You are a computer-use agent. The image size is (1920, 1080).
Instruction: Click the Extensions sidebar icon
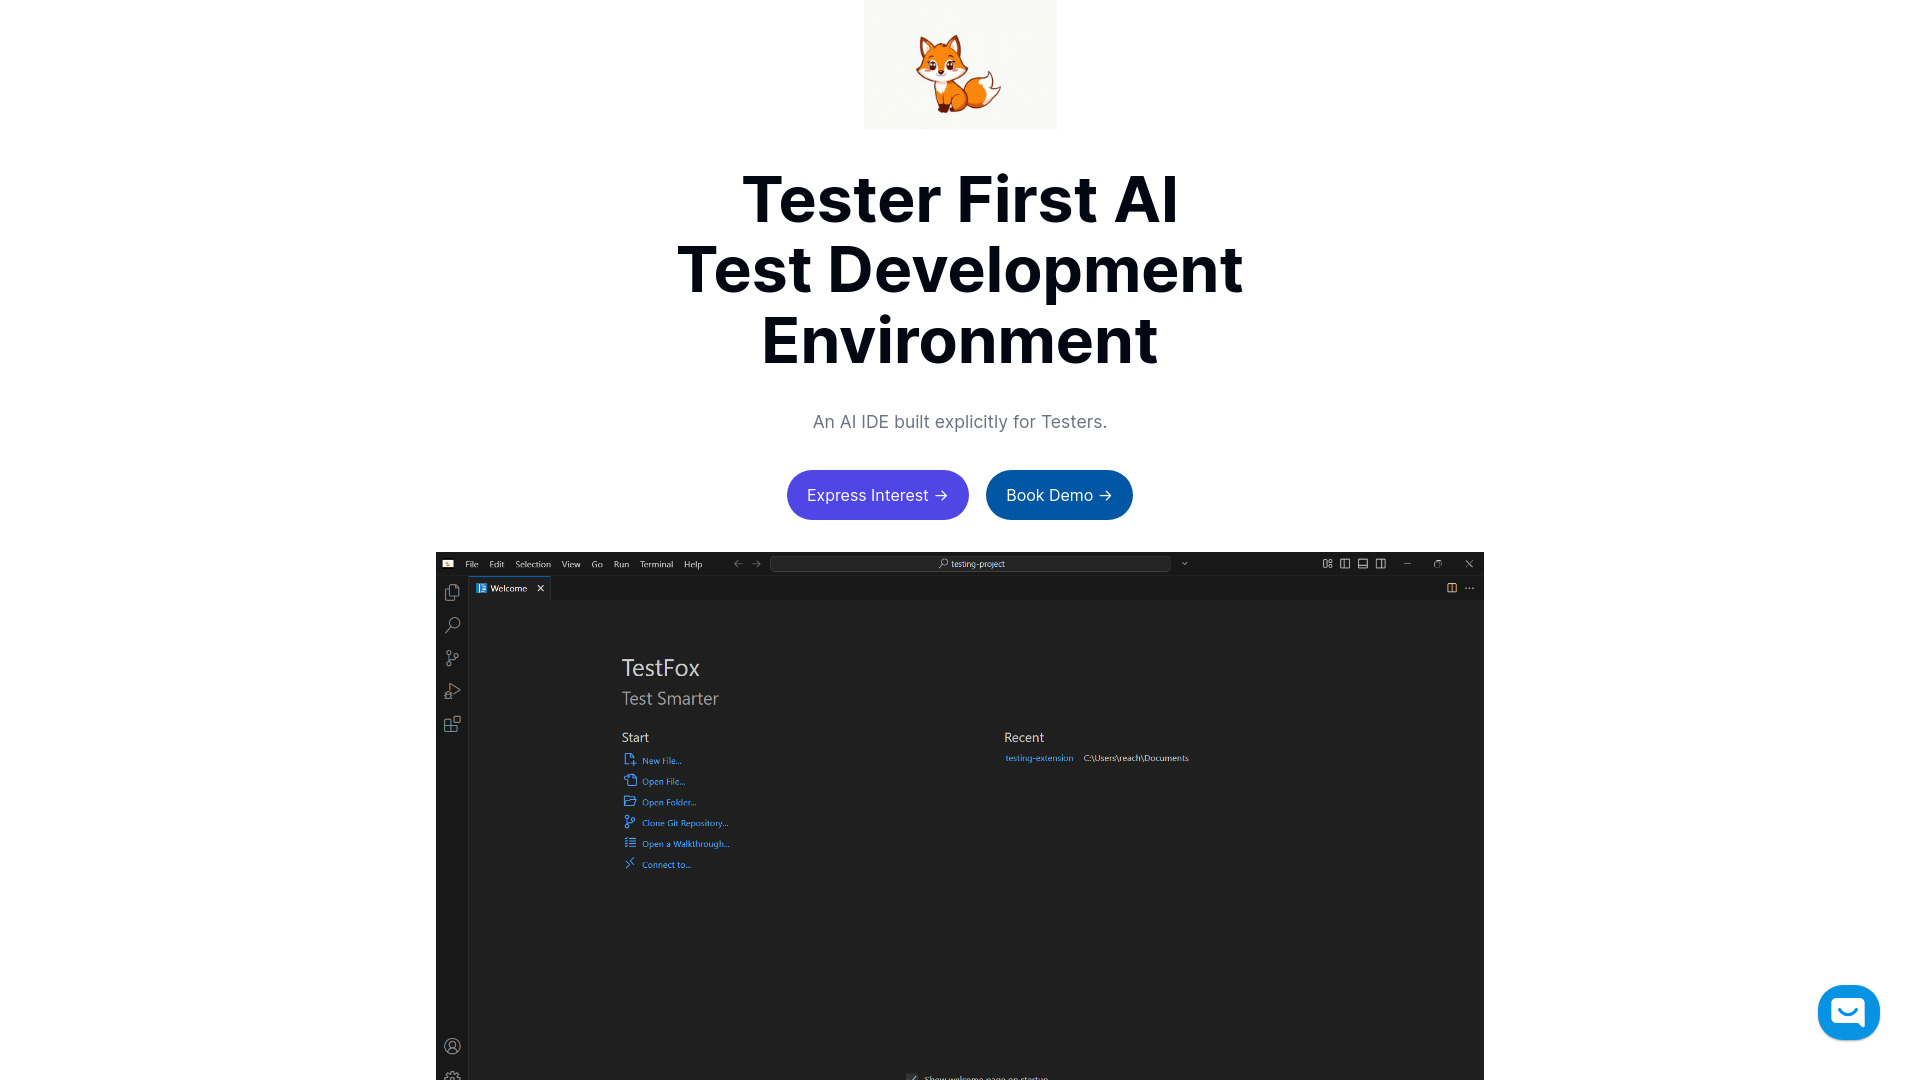452,723
